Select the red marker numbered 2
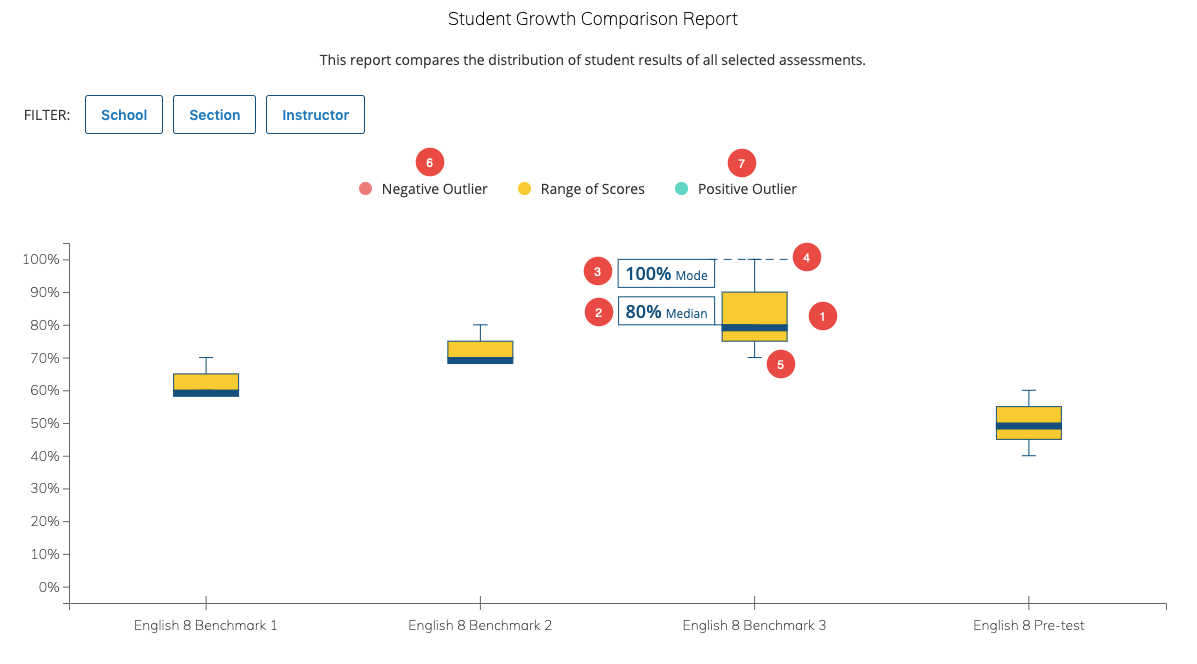This screenshot has height=664, width=1197. (x=597, y=312)
